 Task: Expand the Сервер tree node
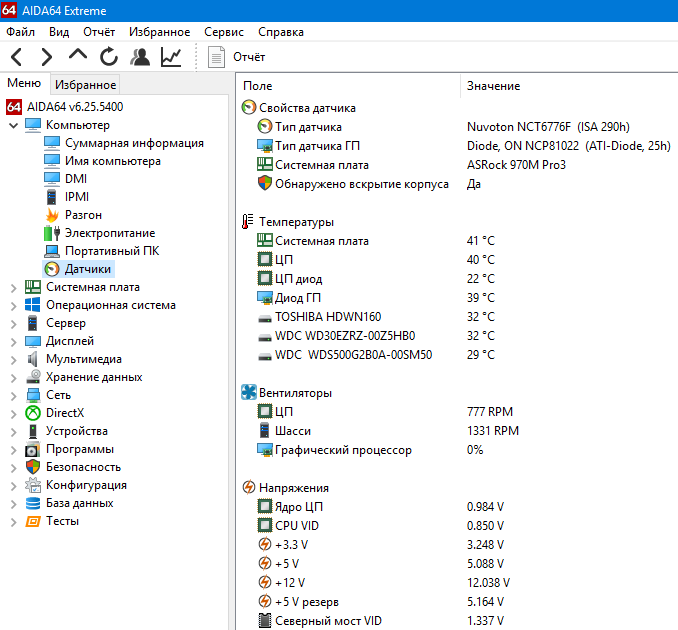click(13, 323)
